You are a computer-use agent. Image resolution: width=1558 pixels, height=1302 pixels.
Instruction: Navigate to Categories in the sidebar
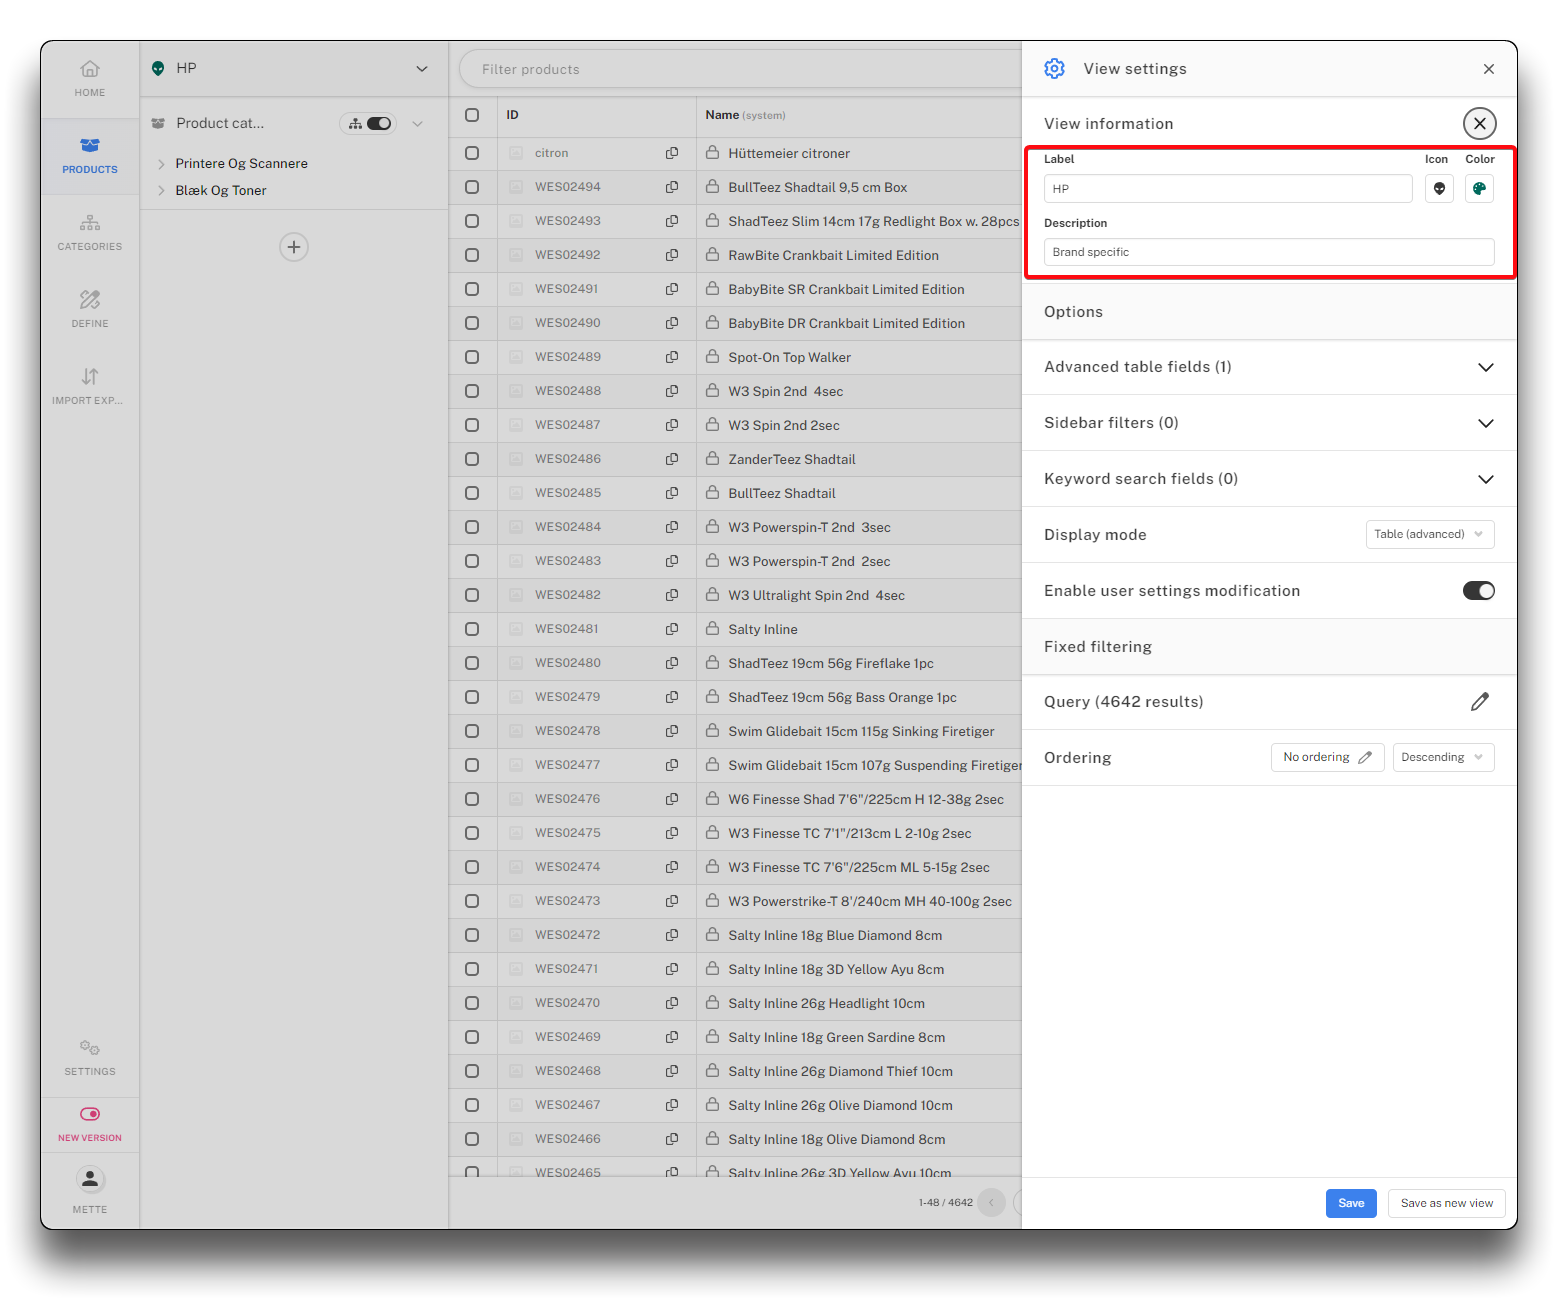point(90,231)
